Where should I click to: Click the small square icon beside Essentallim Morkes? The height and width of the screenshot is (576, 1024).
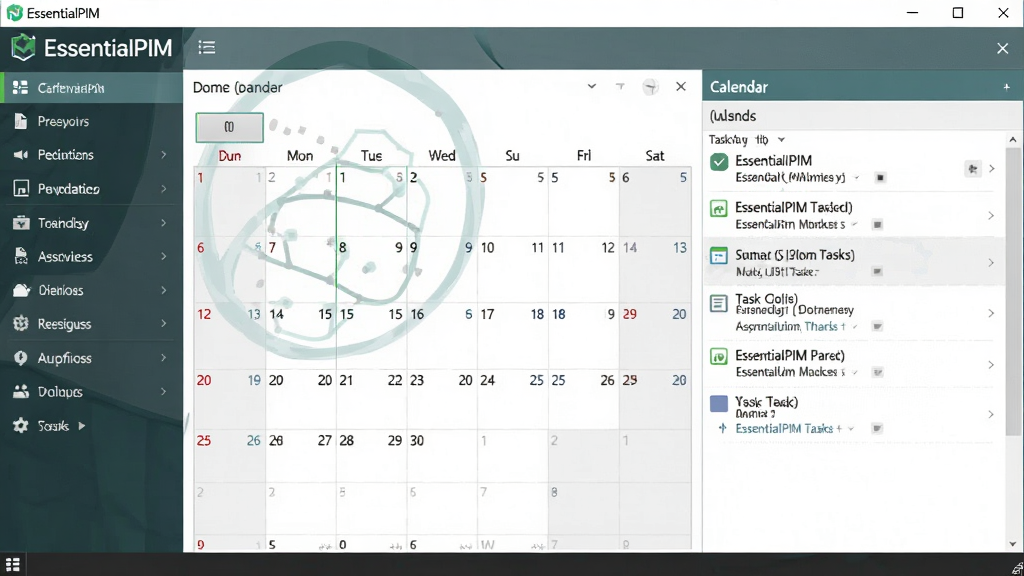[x=877, y=225]
